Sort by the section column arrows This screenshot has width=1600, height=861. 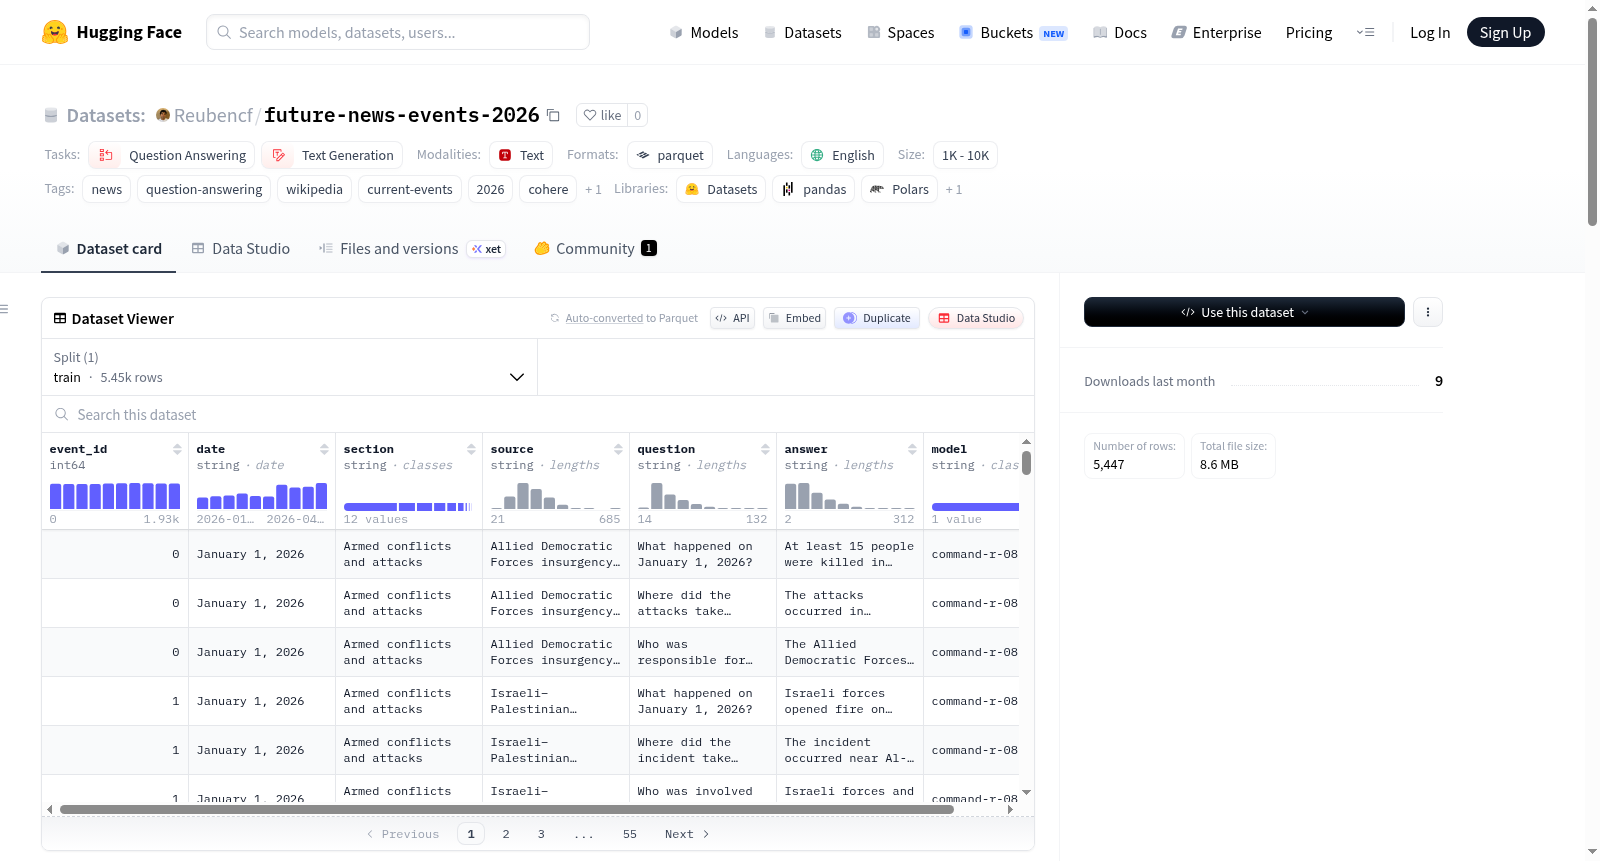point(471,449)
